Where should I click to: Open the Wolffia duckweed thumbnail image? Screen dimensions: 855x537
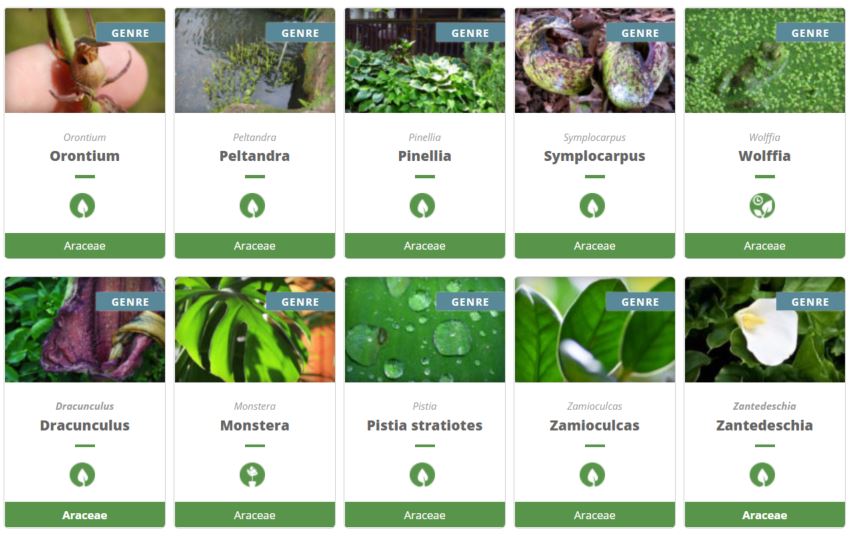[764, 61]
